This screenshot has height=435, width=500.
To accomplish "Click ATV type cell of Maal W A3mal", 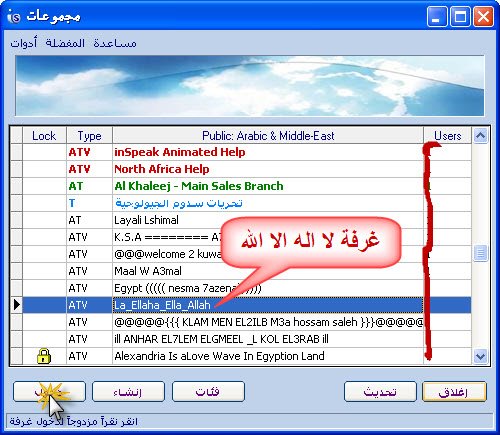I will tap(89, 271).
